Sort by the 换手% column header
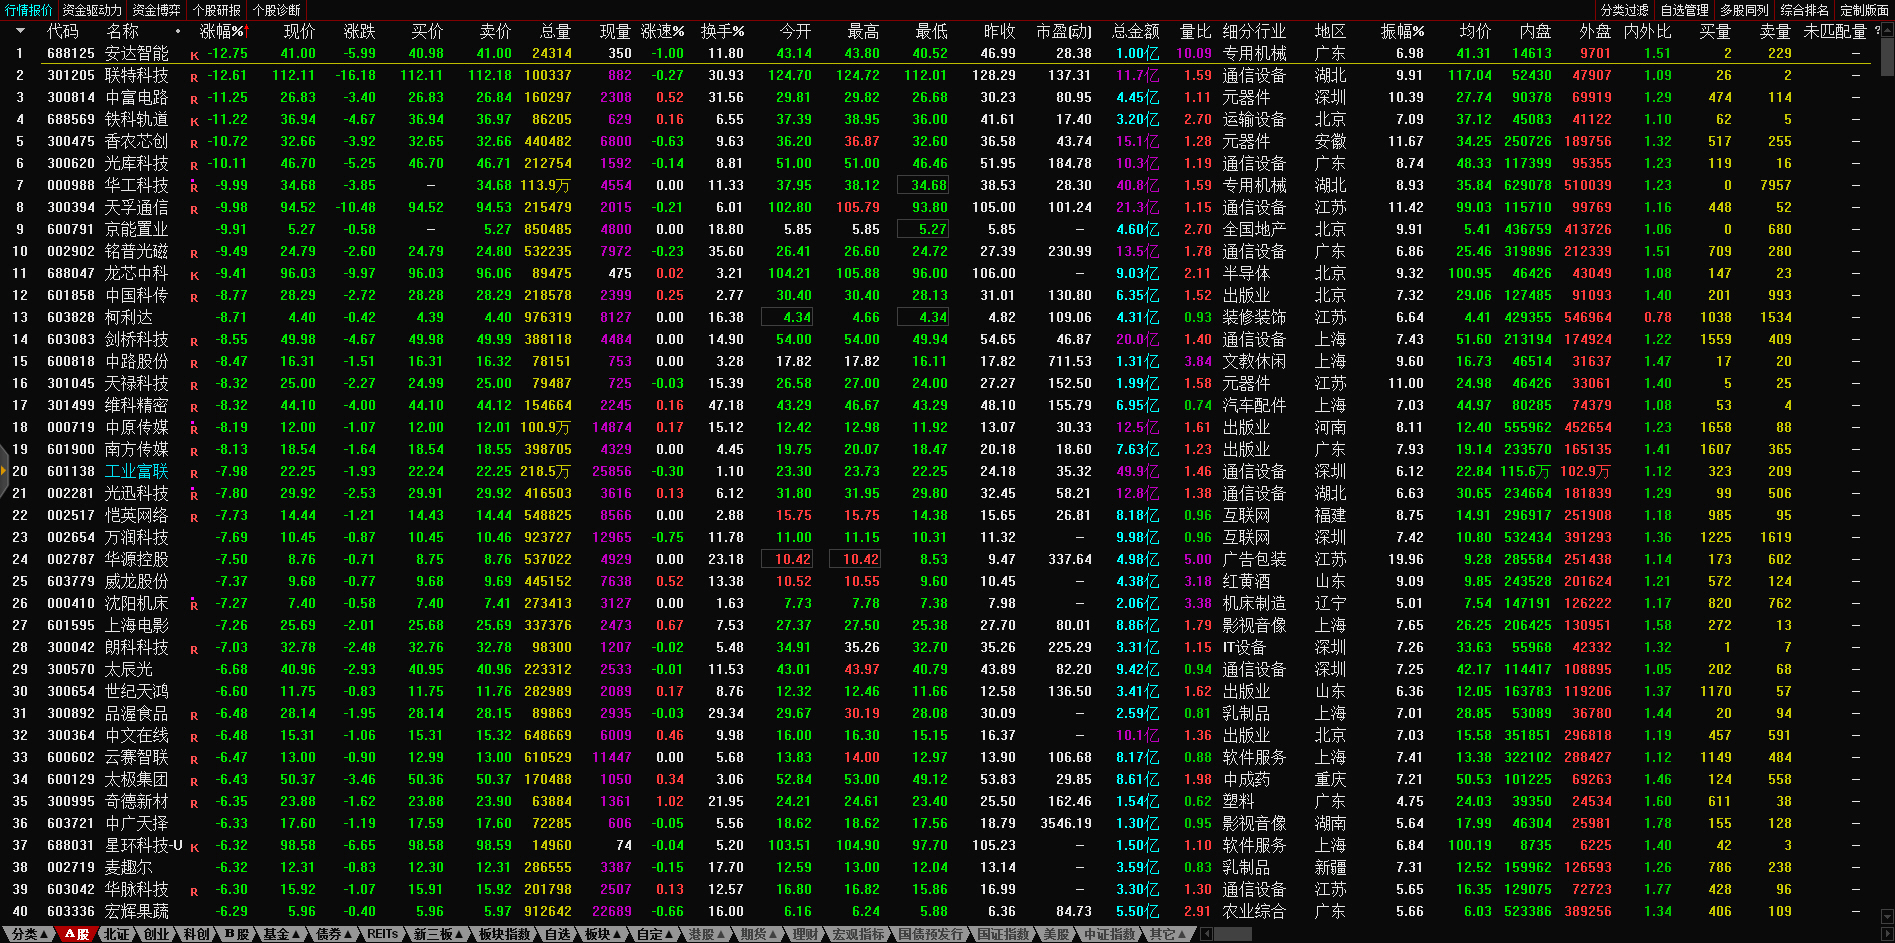The image size is (1895, 943). [x=722, y=32]
